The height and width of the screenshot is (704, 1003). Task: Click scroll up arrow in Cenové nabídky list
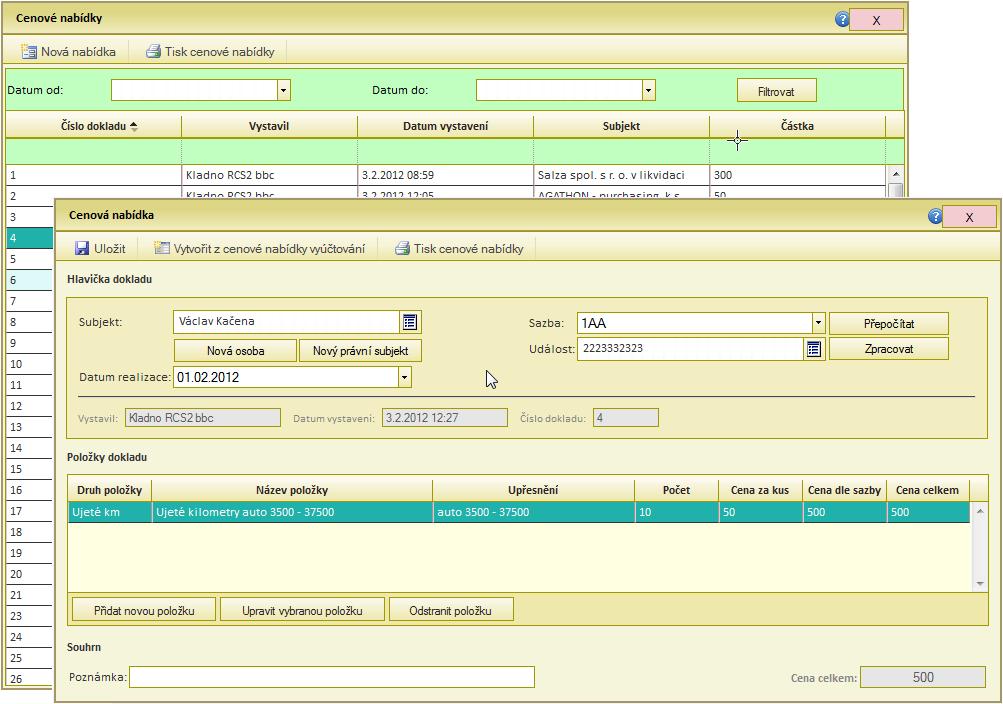[x=896, y=174]
